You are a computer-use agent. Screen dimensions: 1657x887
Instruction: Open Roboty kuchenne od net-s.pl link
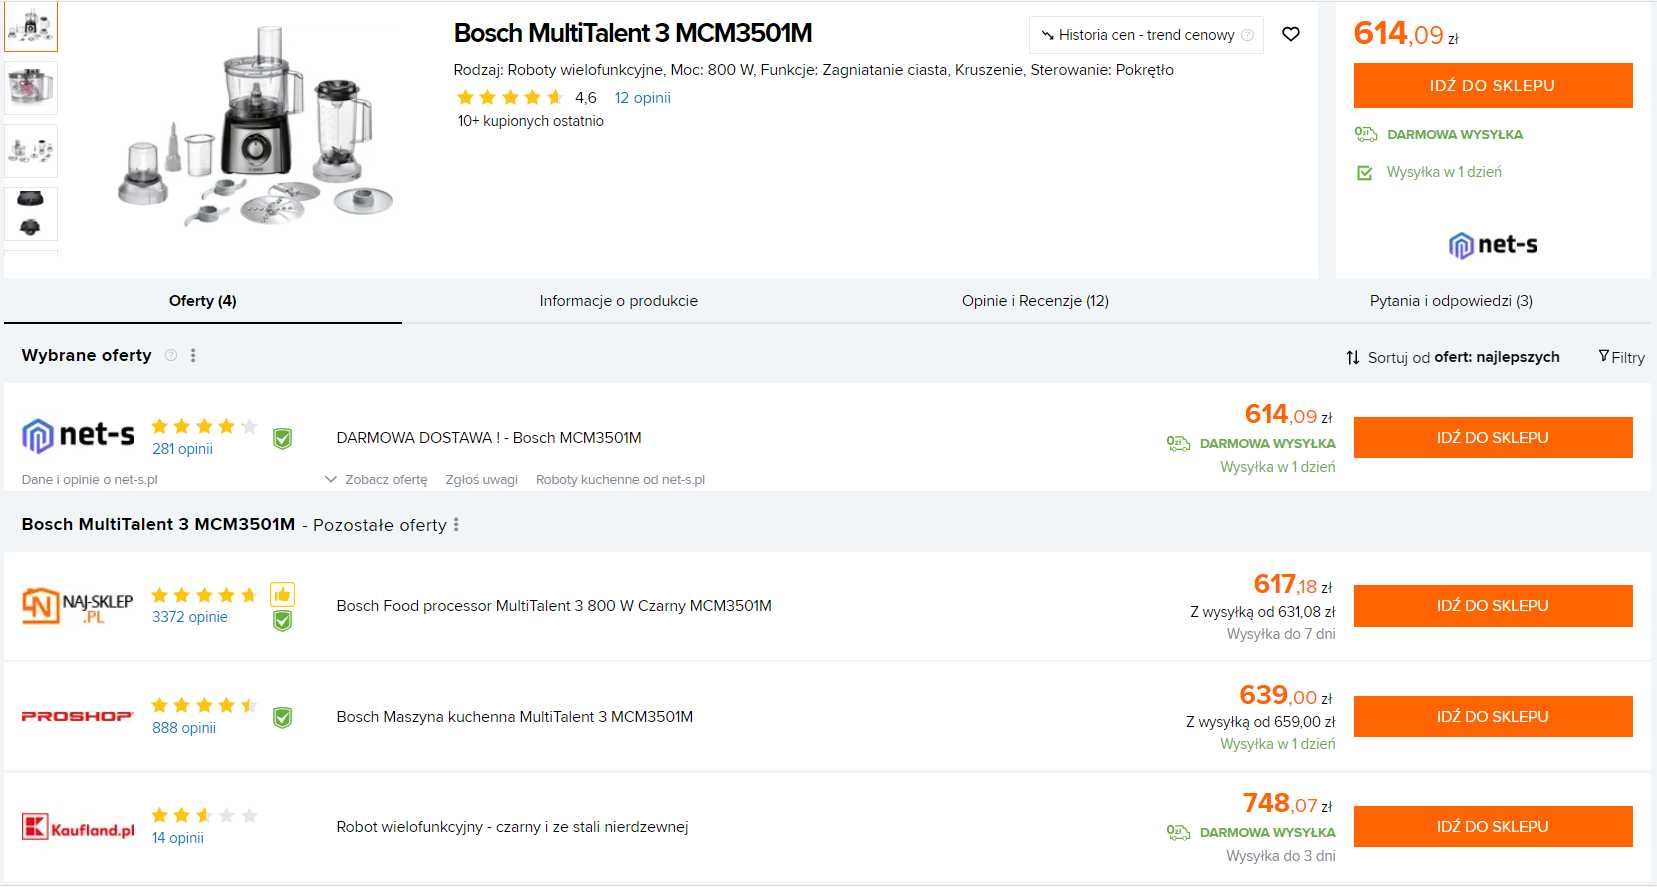point(620,480)
